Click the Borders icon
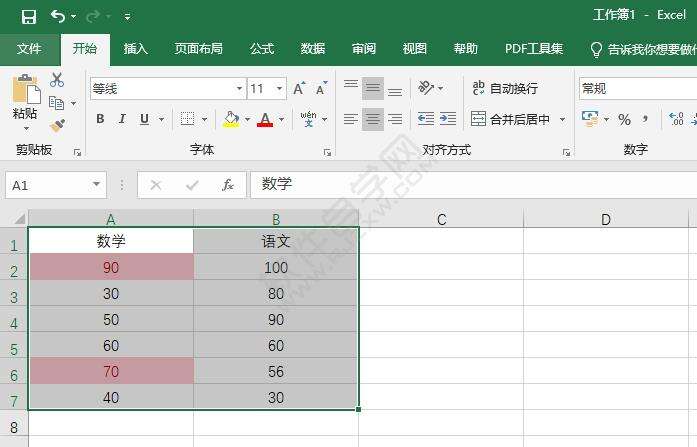 click(x=187, y=119)
